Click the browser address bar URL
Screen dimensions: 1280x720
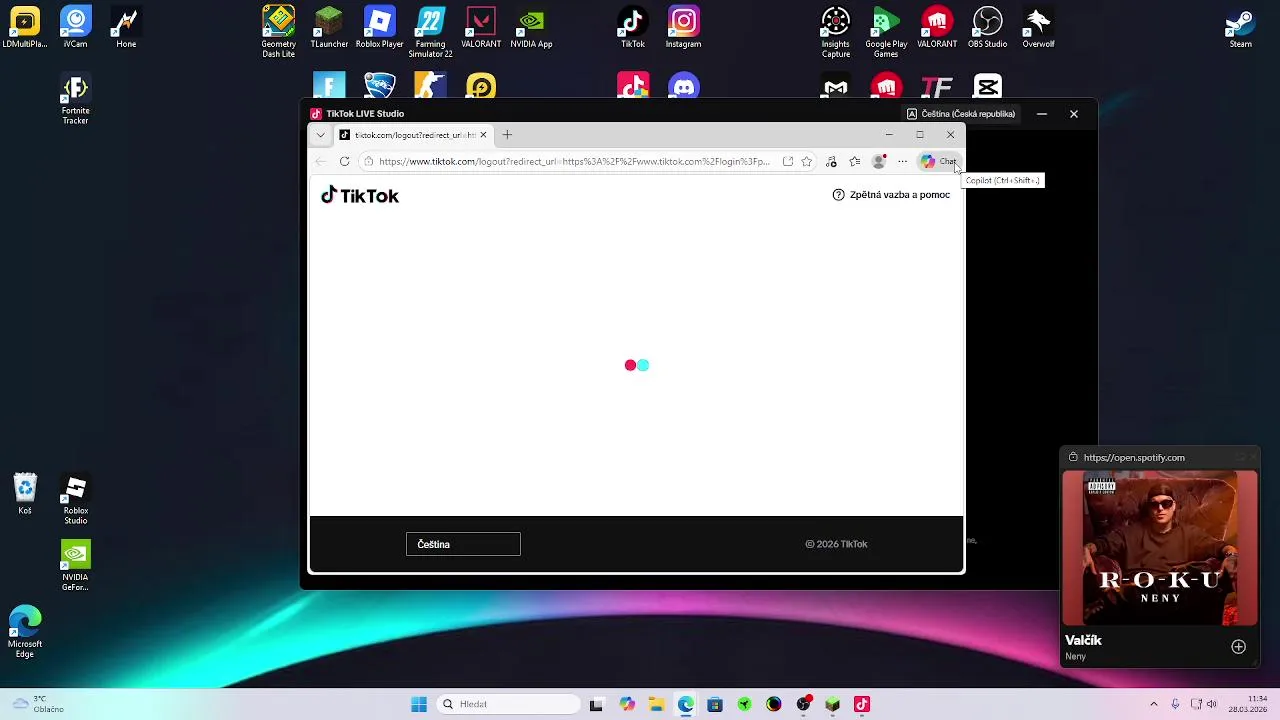pos(574,161)
